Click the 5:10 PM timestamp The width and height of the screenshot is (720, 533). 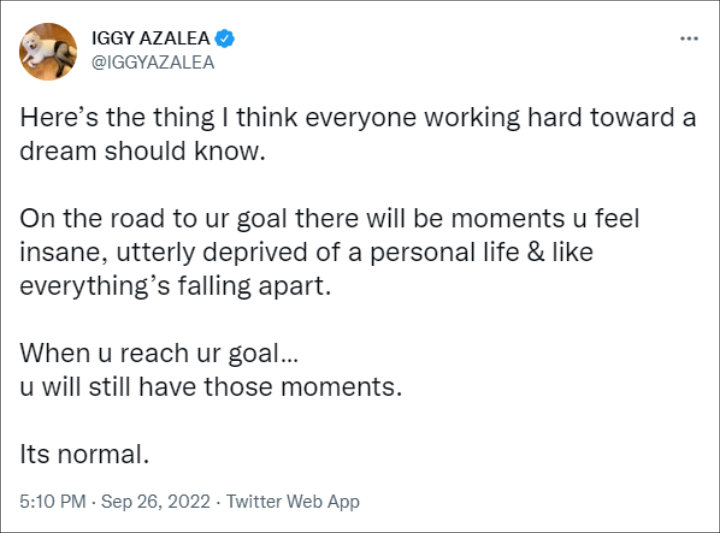[53, 501]
